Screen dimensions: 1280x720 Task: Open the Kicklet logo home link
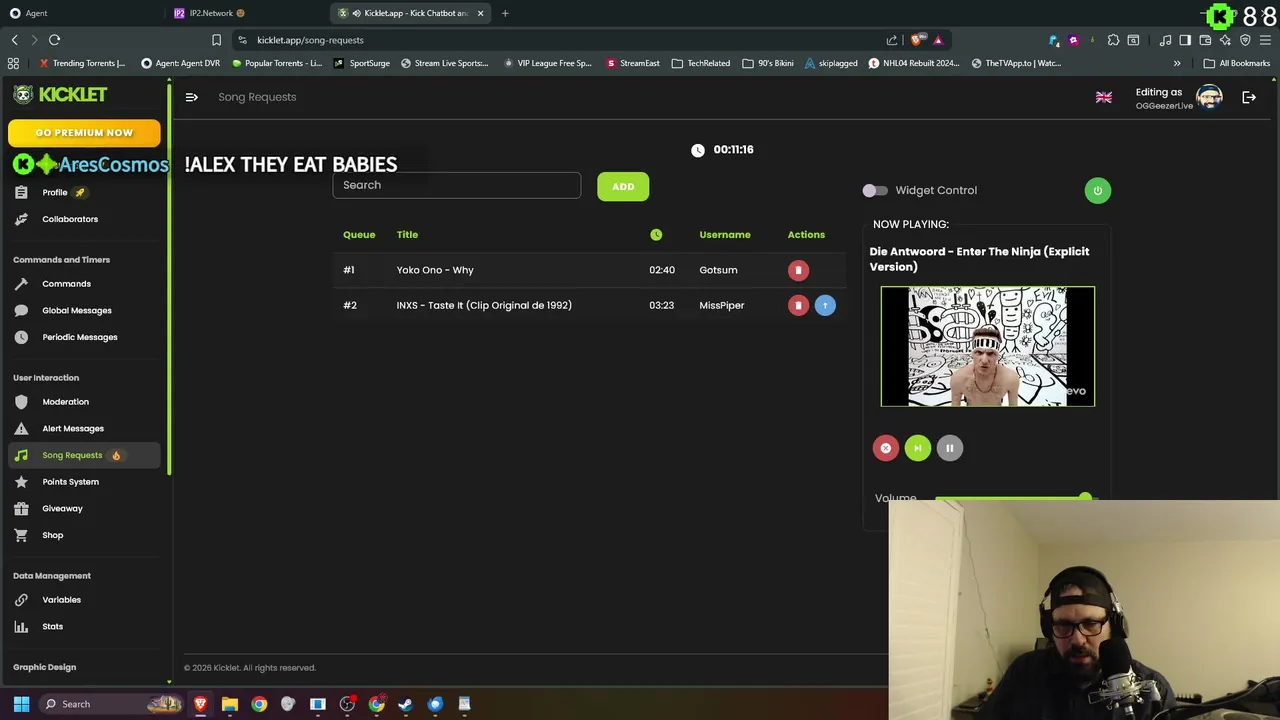tap(60, 94)
